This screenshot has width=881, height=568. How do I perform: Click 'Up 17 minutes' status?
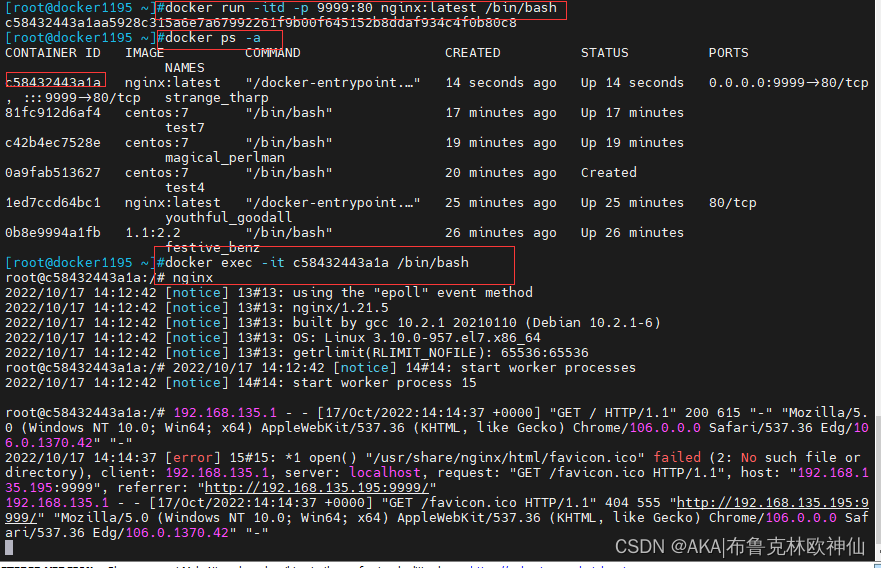pos(632,113)
